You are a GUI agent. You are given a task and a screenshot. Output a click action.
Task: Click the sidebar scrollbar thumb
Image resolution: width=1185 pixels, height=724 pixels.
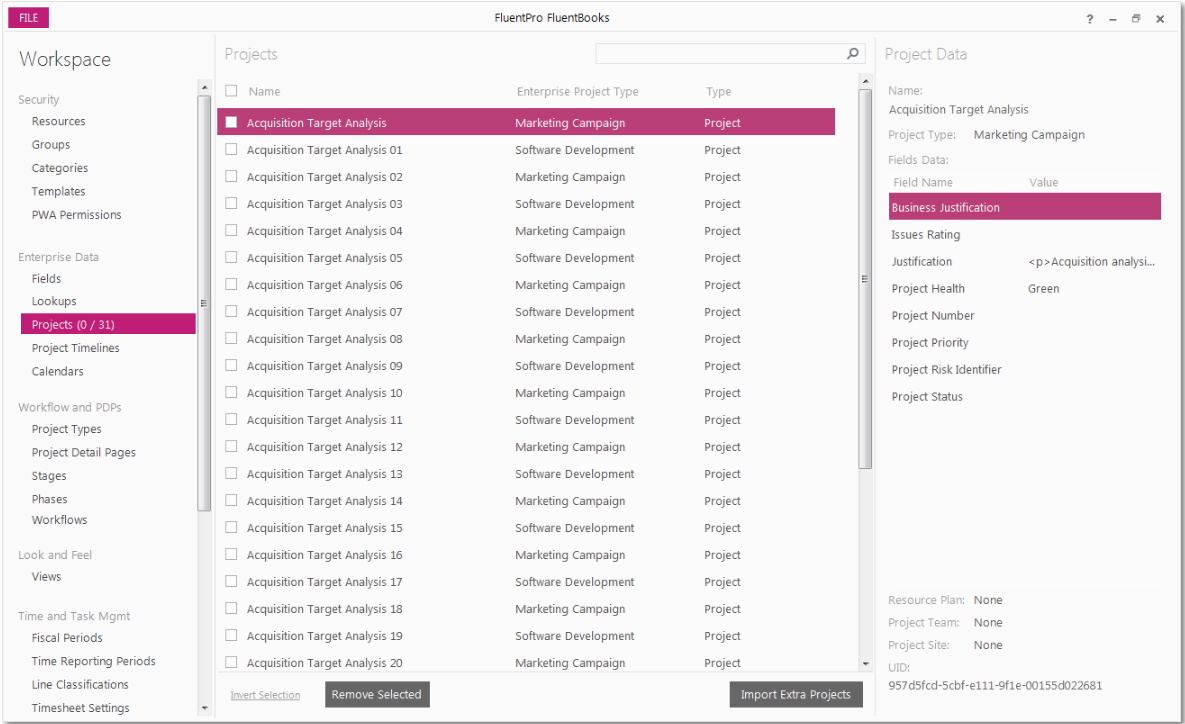pyautogui.click(x=204, y=303)
